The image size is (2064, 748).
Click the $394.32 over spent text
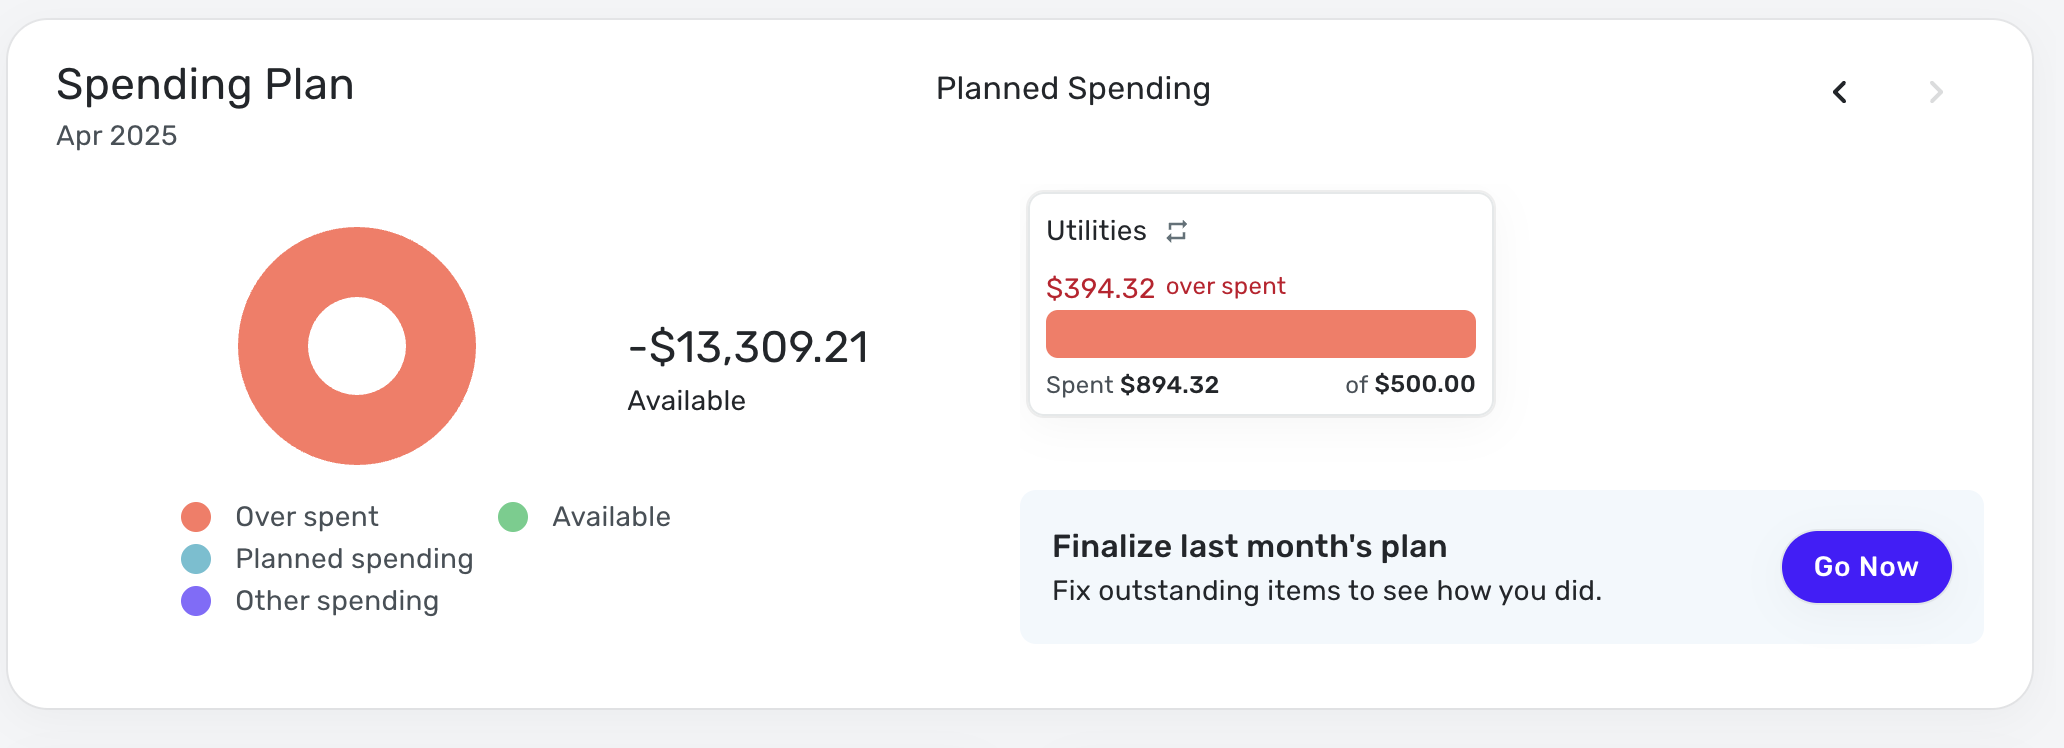(x=1166, y=287)
